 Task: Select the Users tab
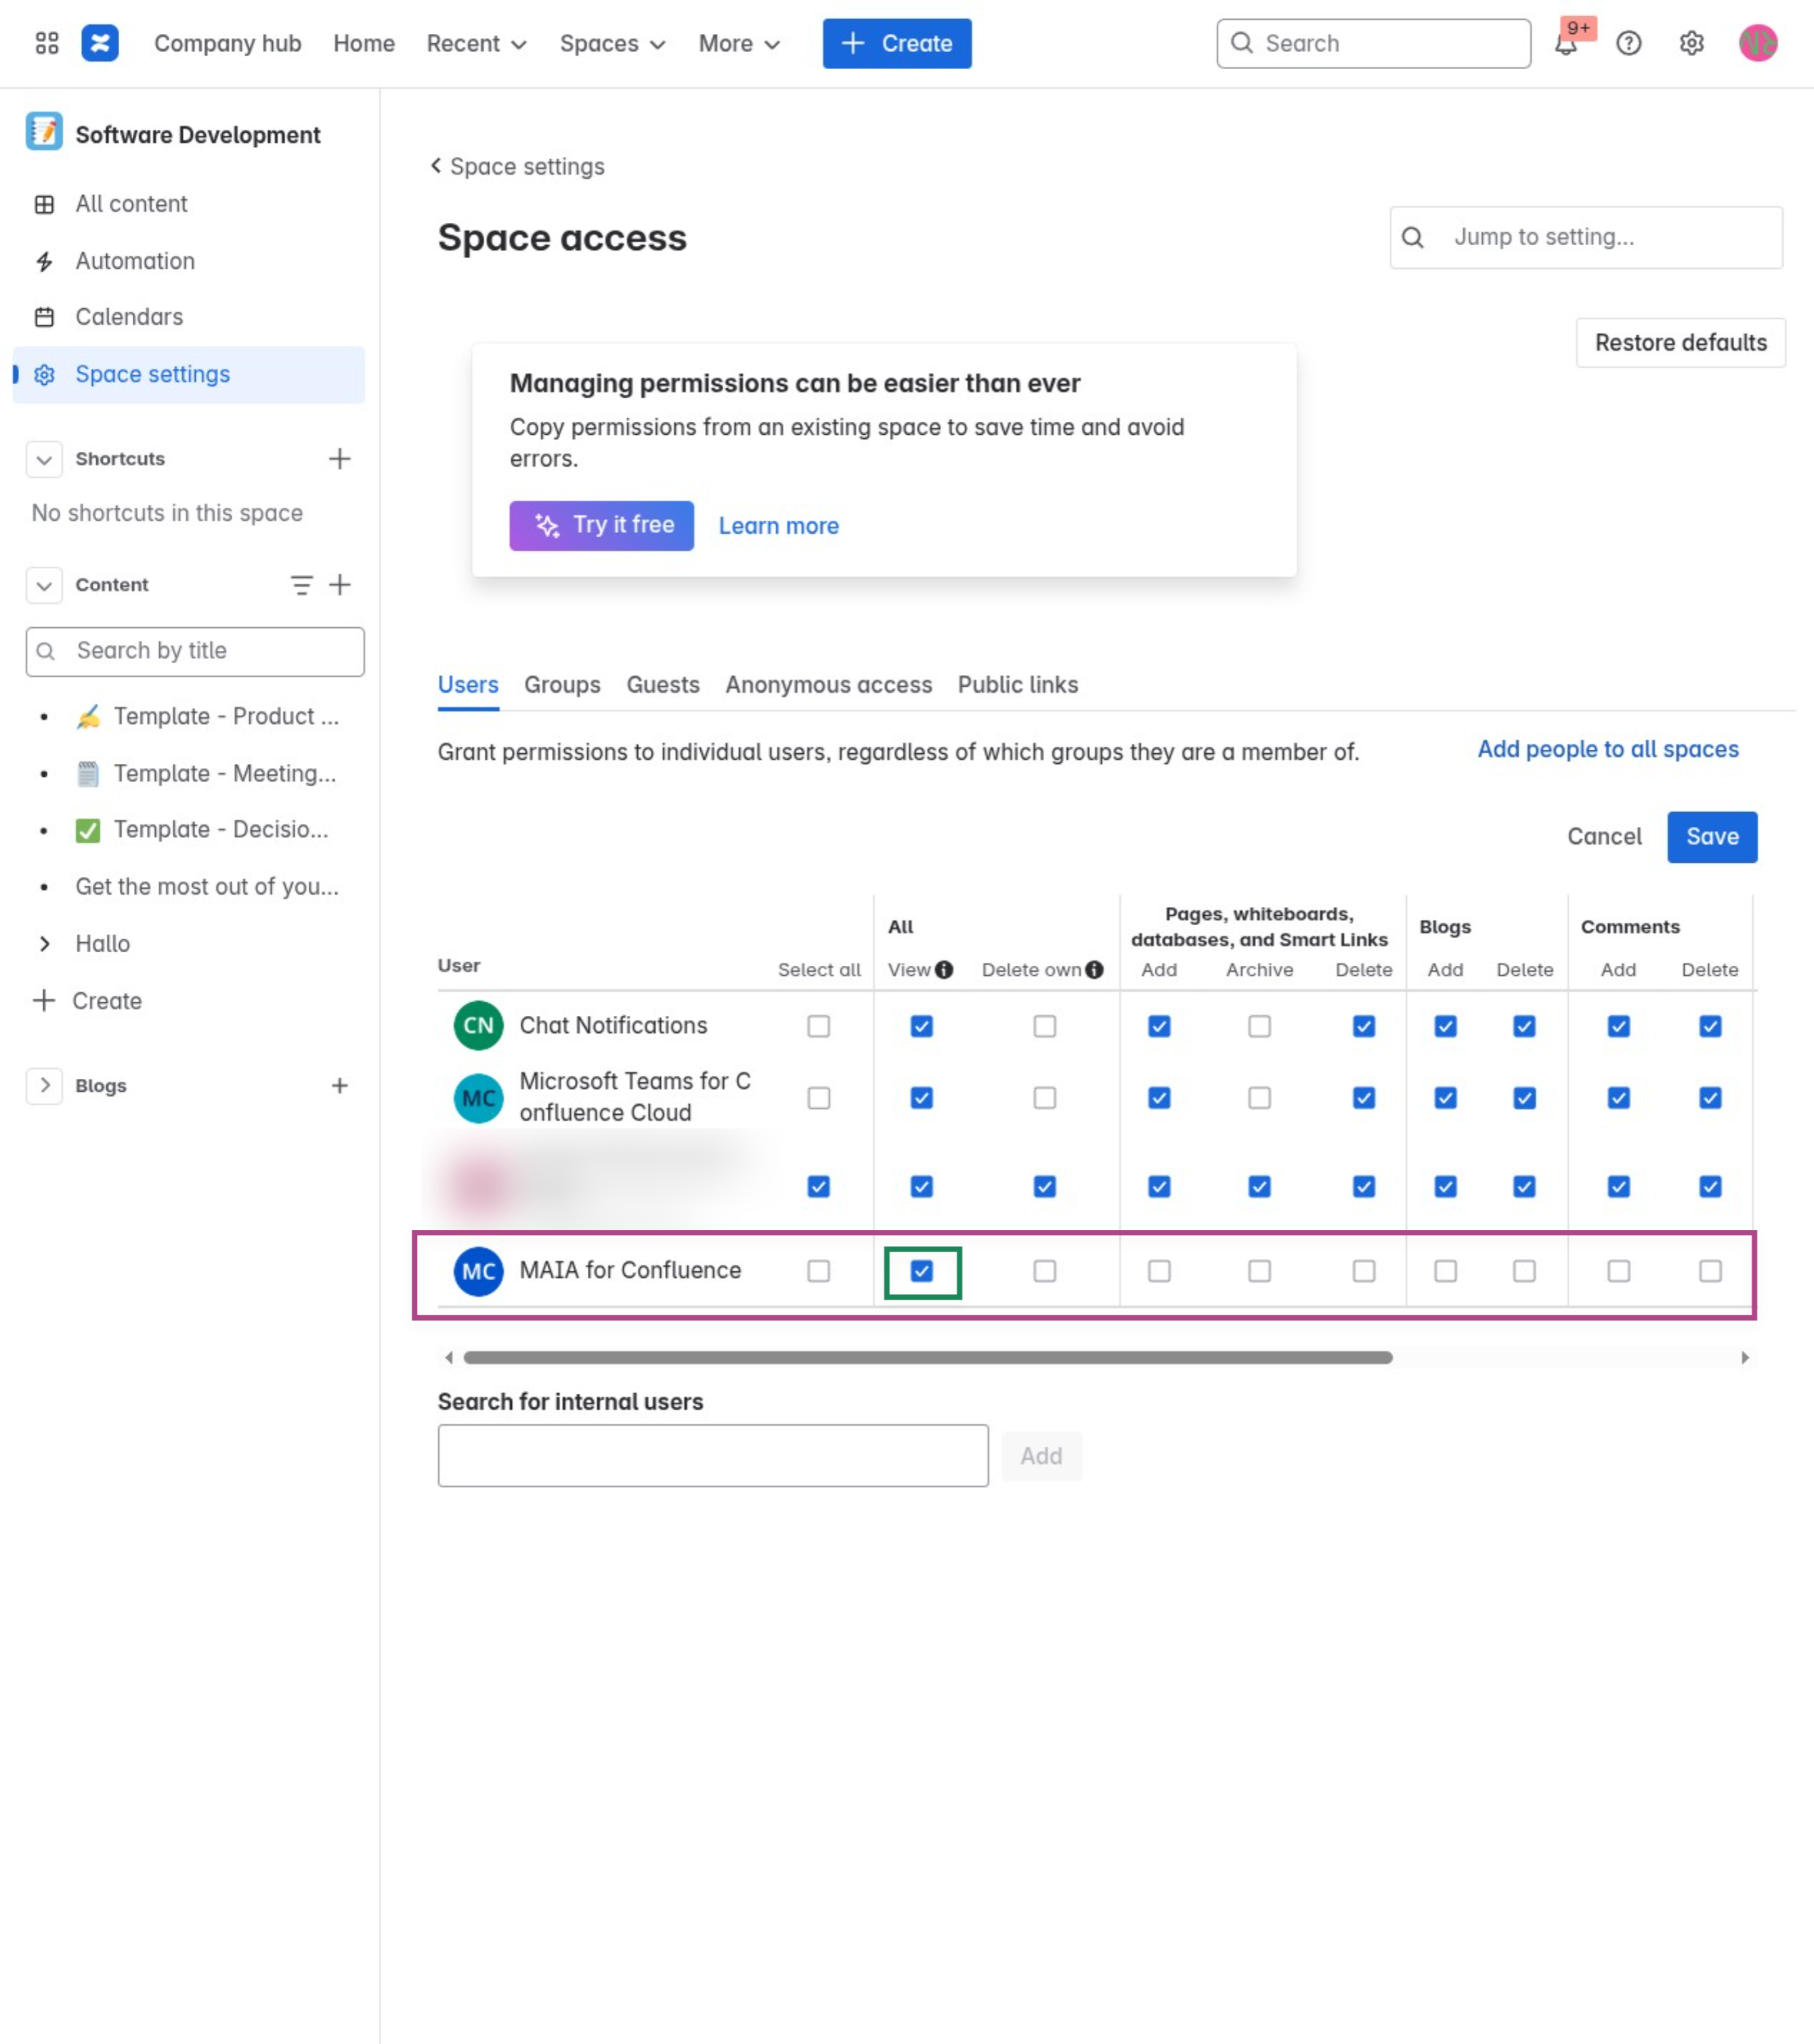pos(468,685)
